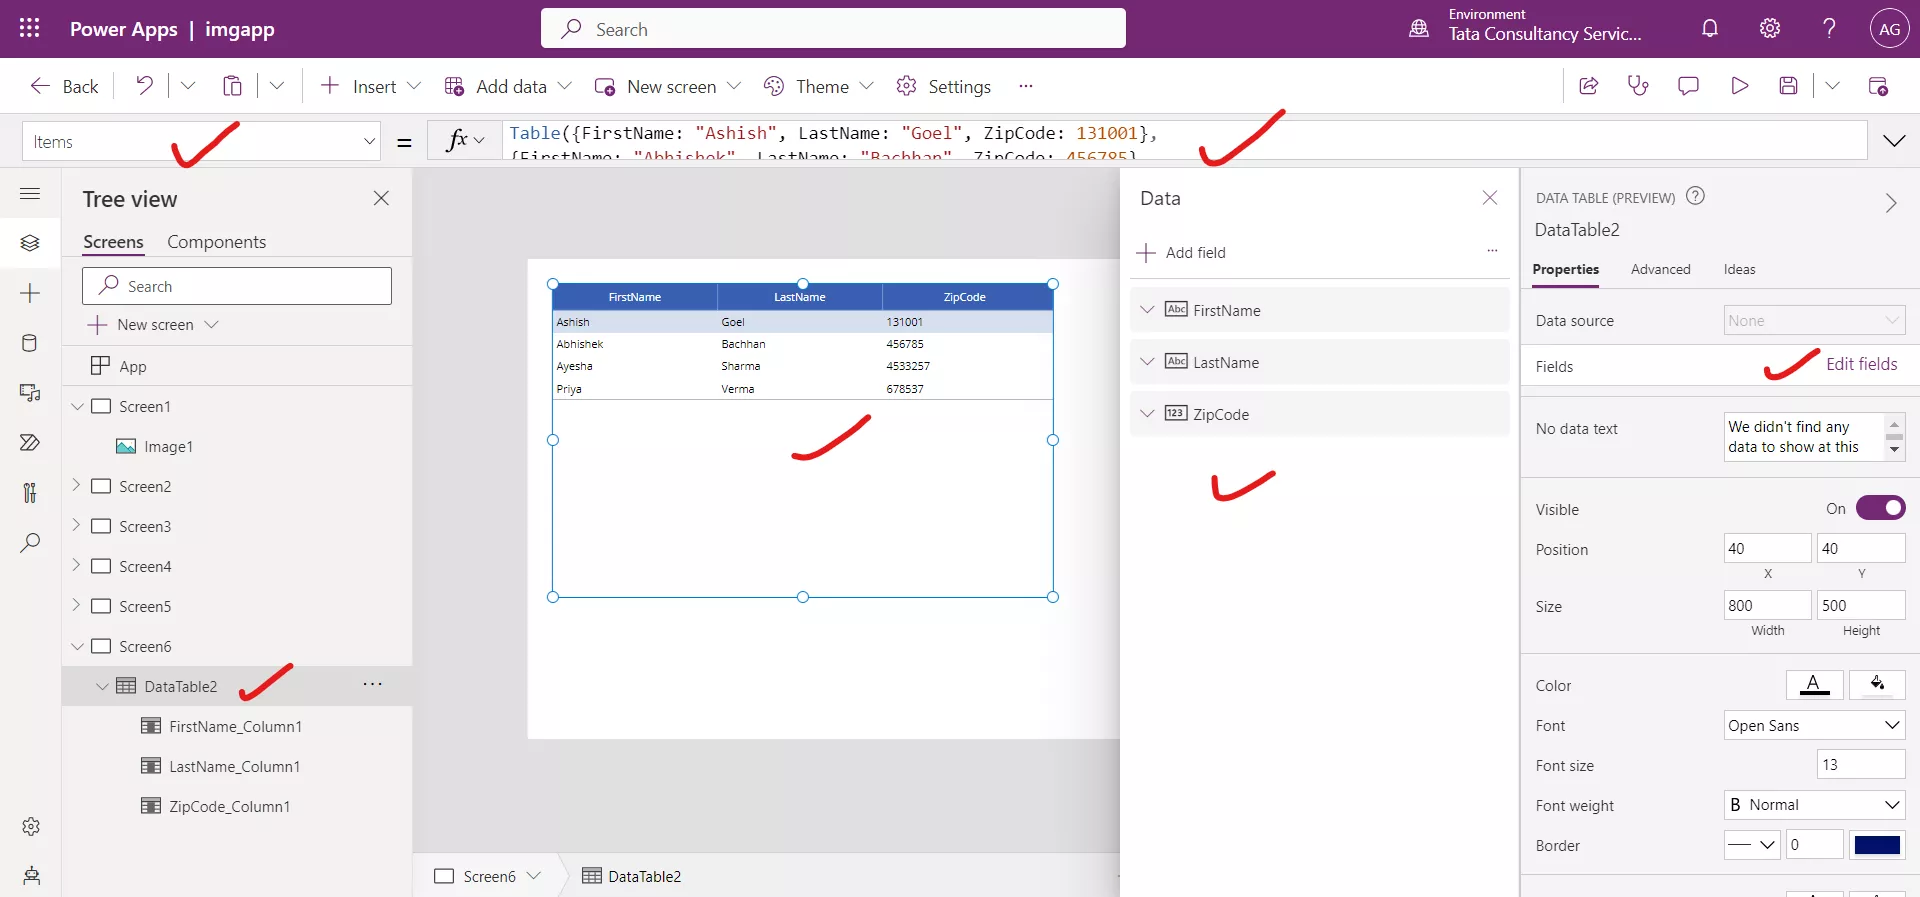Viewport: 1920px width, 897px height.
Task: Click the Font size 13 field
Action: tap(1860, 765)
